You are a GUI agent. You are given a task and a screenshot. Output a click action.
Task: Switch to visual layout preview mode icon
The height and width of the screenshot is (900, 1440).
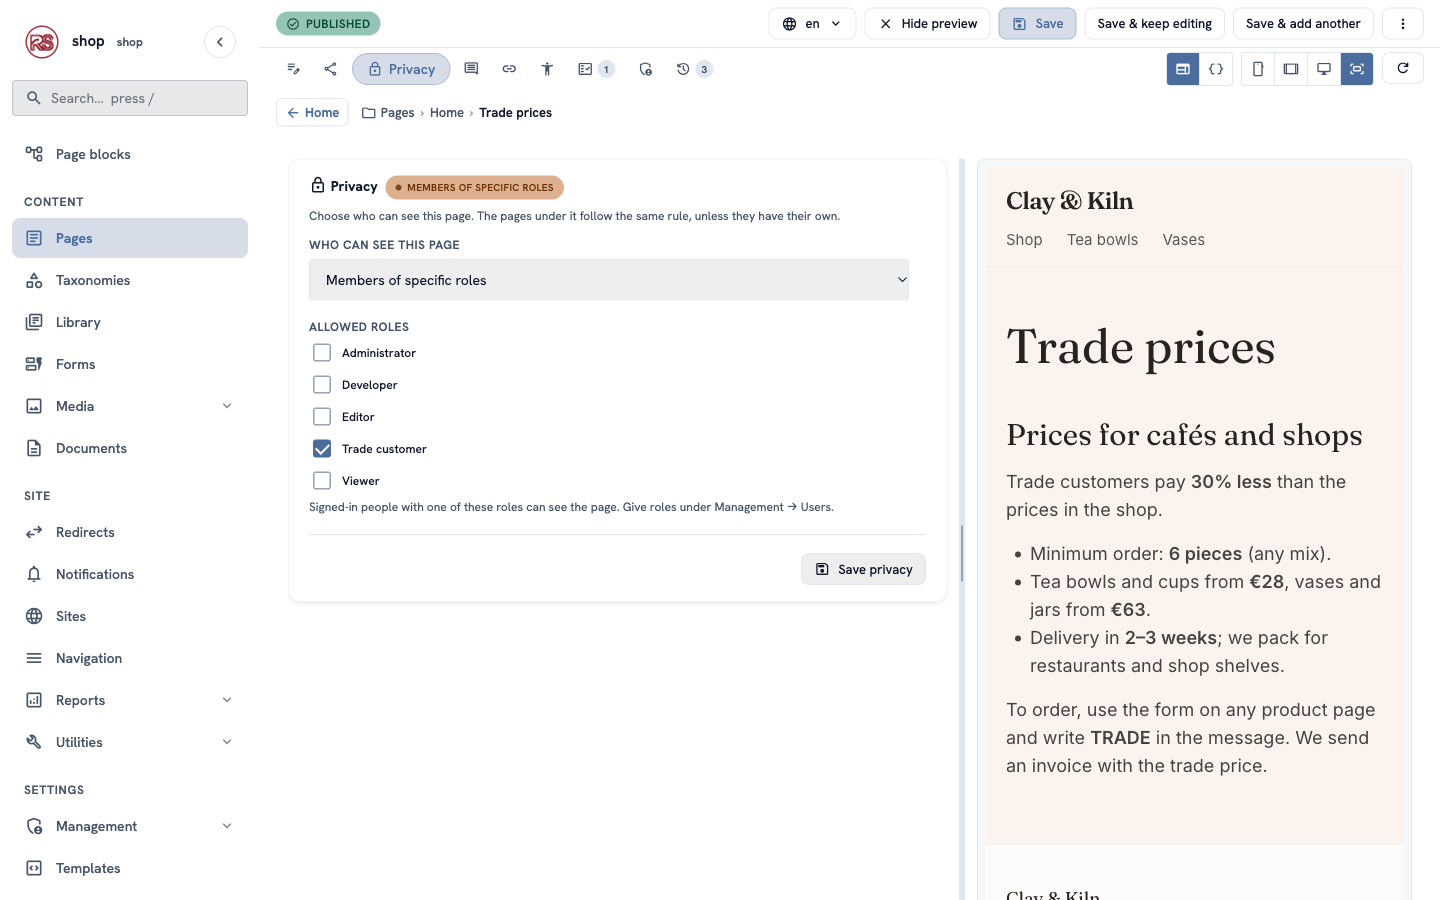(x=1183, y=69)
